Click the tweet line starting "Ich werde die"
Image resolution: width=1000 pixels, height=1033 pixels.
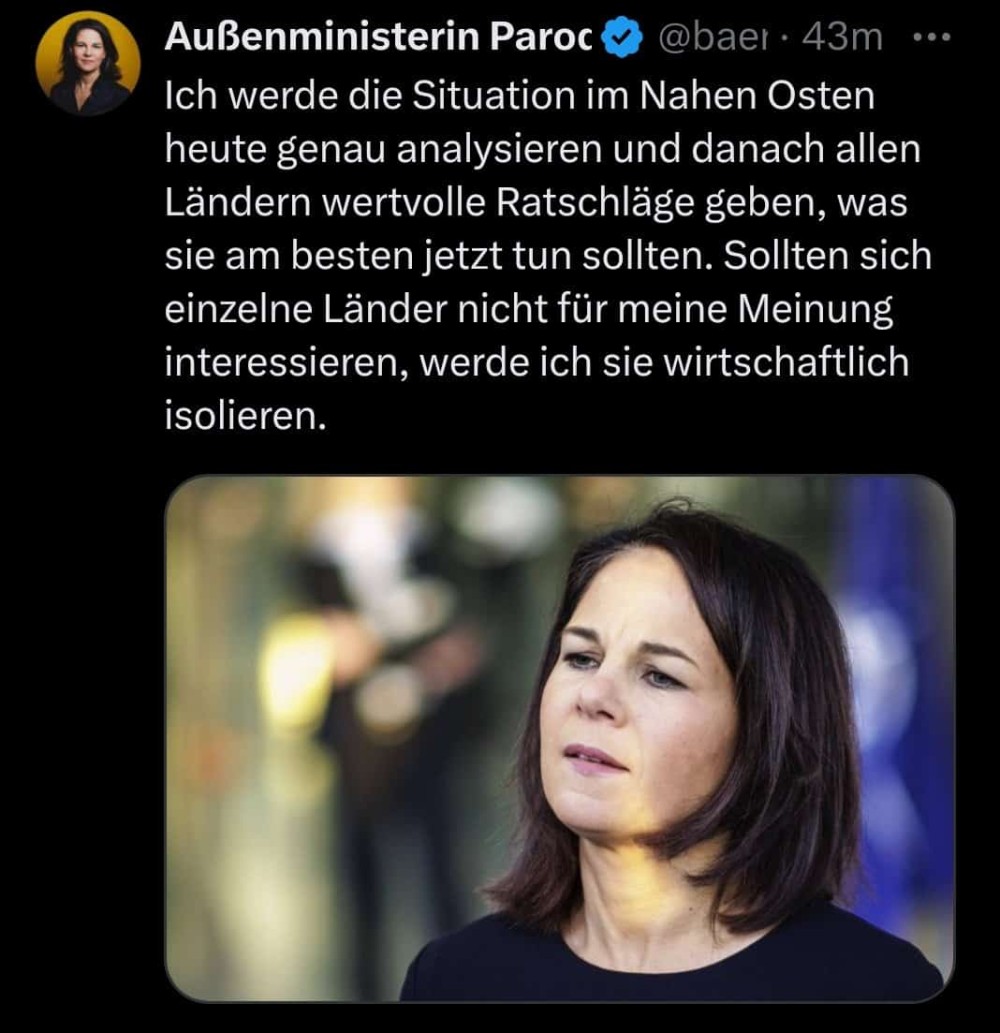click(519, 96)
